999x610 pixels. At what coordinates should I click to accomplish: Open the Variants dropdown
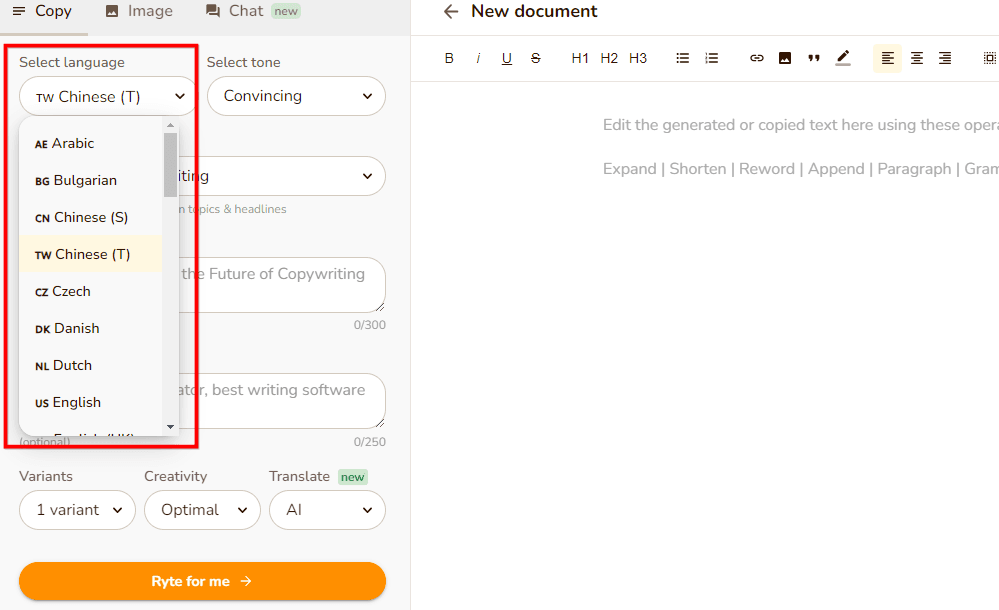pyautogui.click(x=77, y=510)
